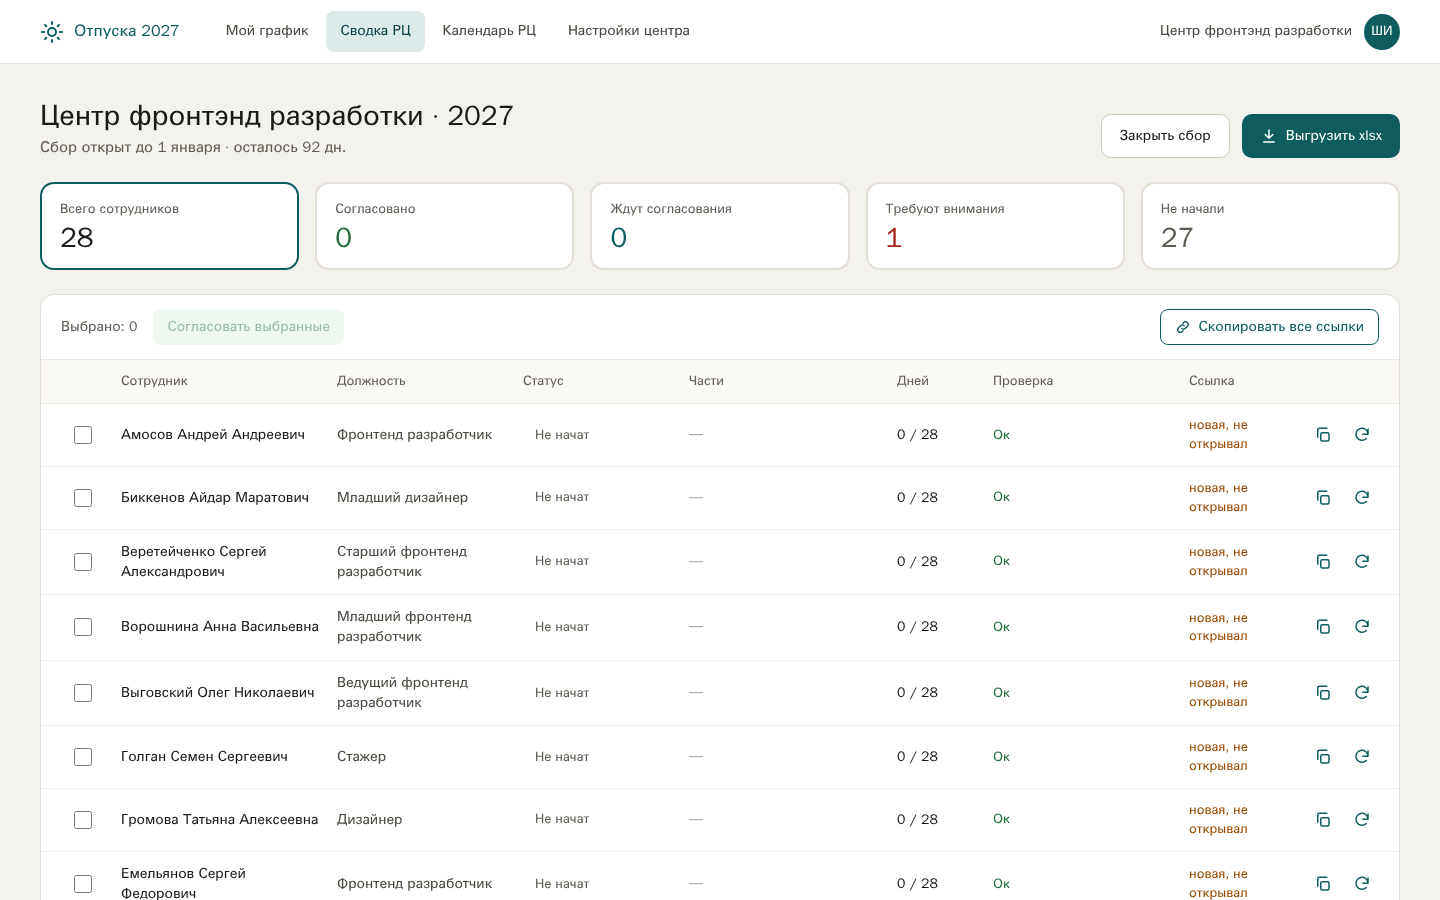Image resolution: width=1440 pixels, height=900 pixels.
Task: Check the box for Громова Татьяна Алексеевна
Action: click(83, 820)
